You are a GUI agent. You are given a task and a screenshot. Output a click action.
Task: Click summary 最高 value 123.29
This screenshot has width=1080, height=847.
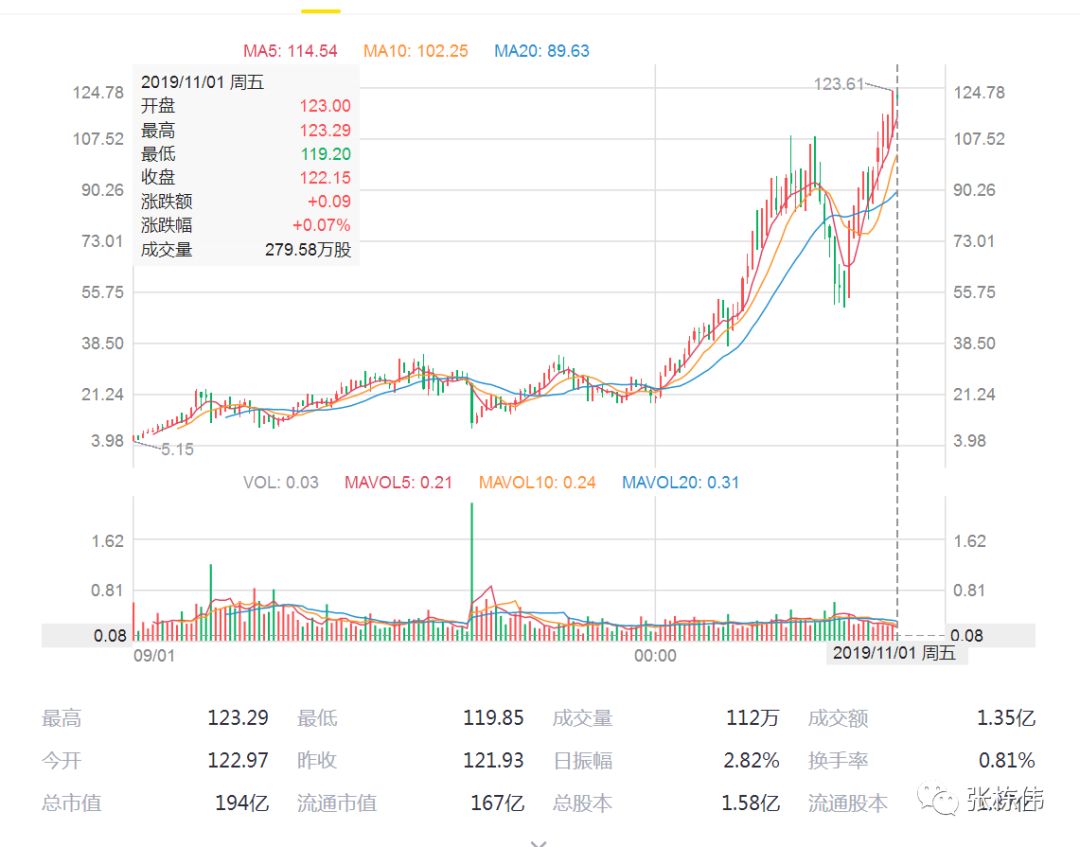coord(238,718)
